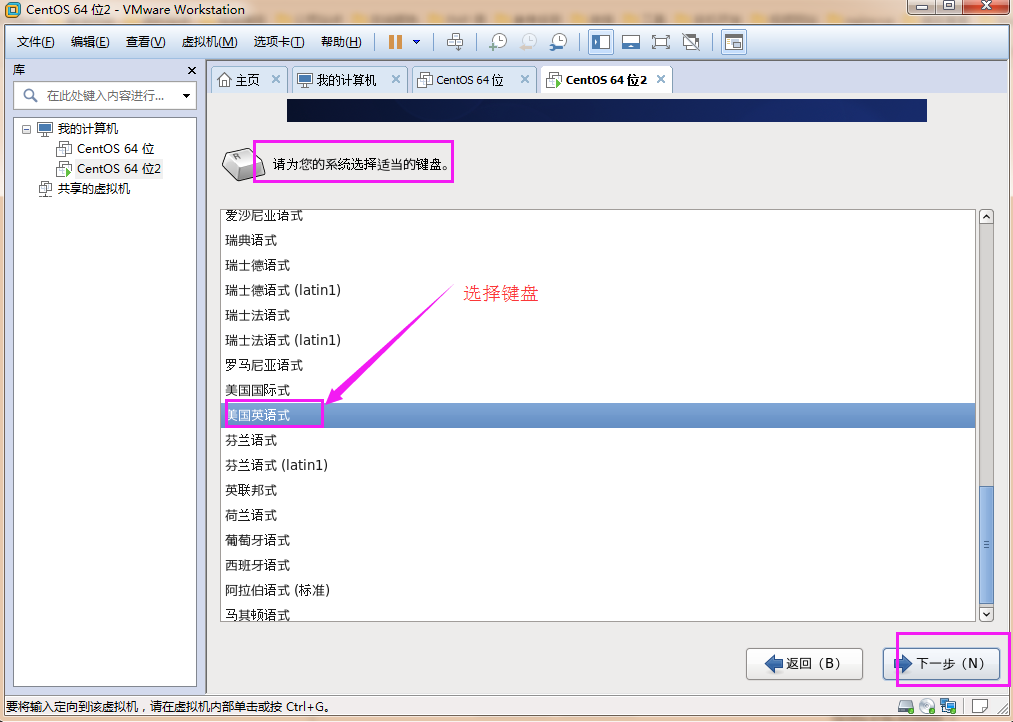The image size is (1013, 722).
Task: Open the library search dropdown arrow
Action: pos(186,96)
